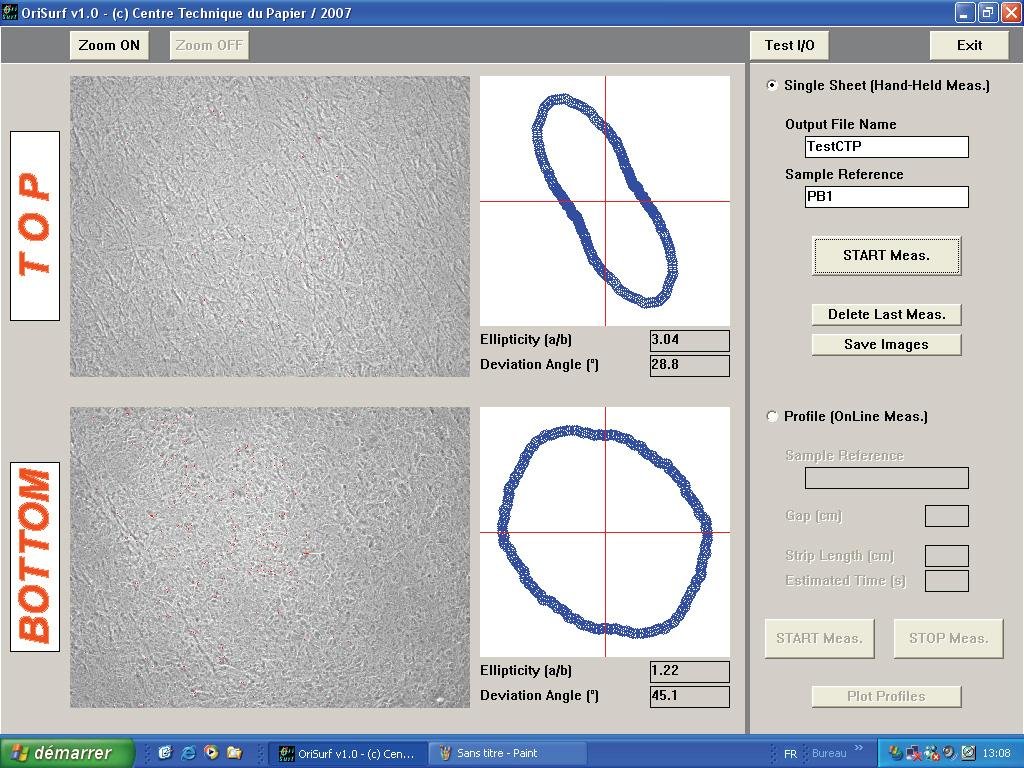1024x768 pixels.
Task: Select Single Sheet (Hand-Held Meas.) option
Action: click(772, 86)
